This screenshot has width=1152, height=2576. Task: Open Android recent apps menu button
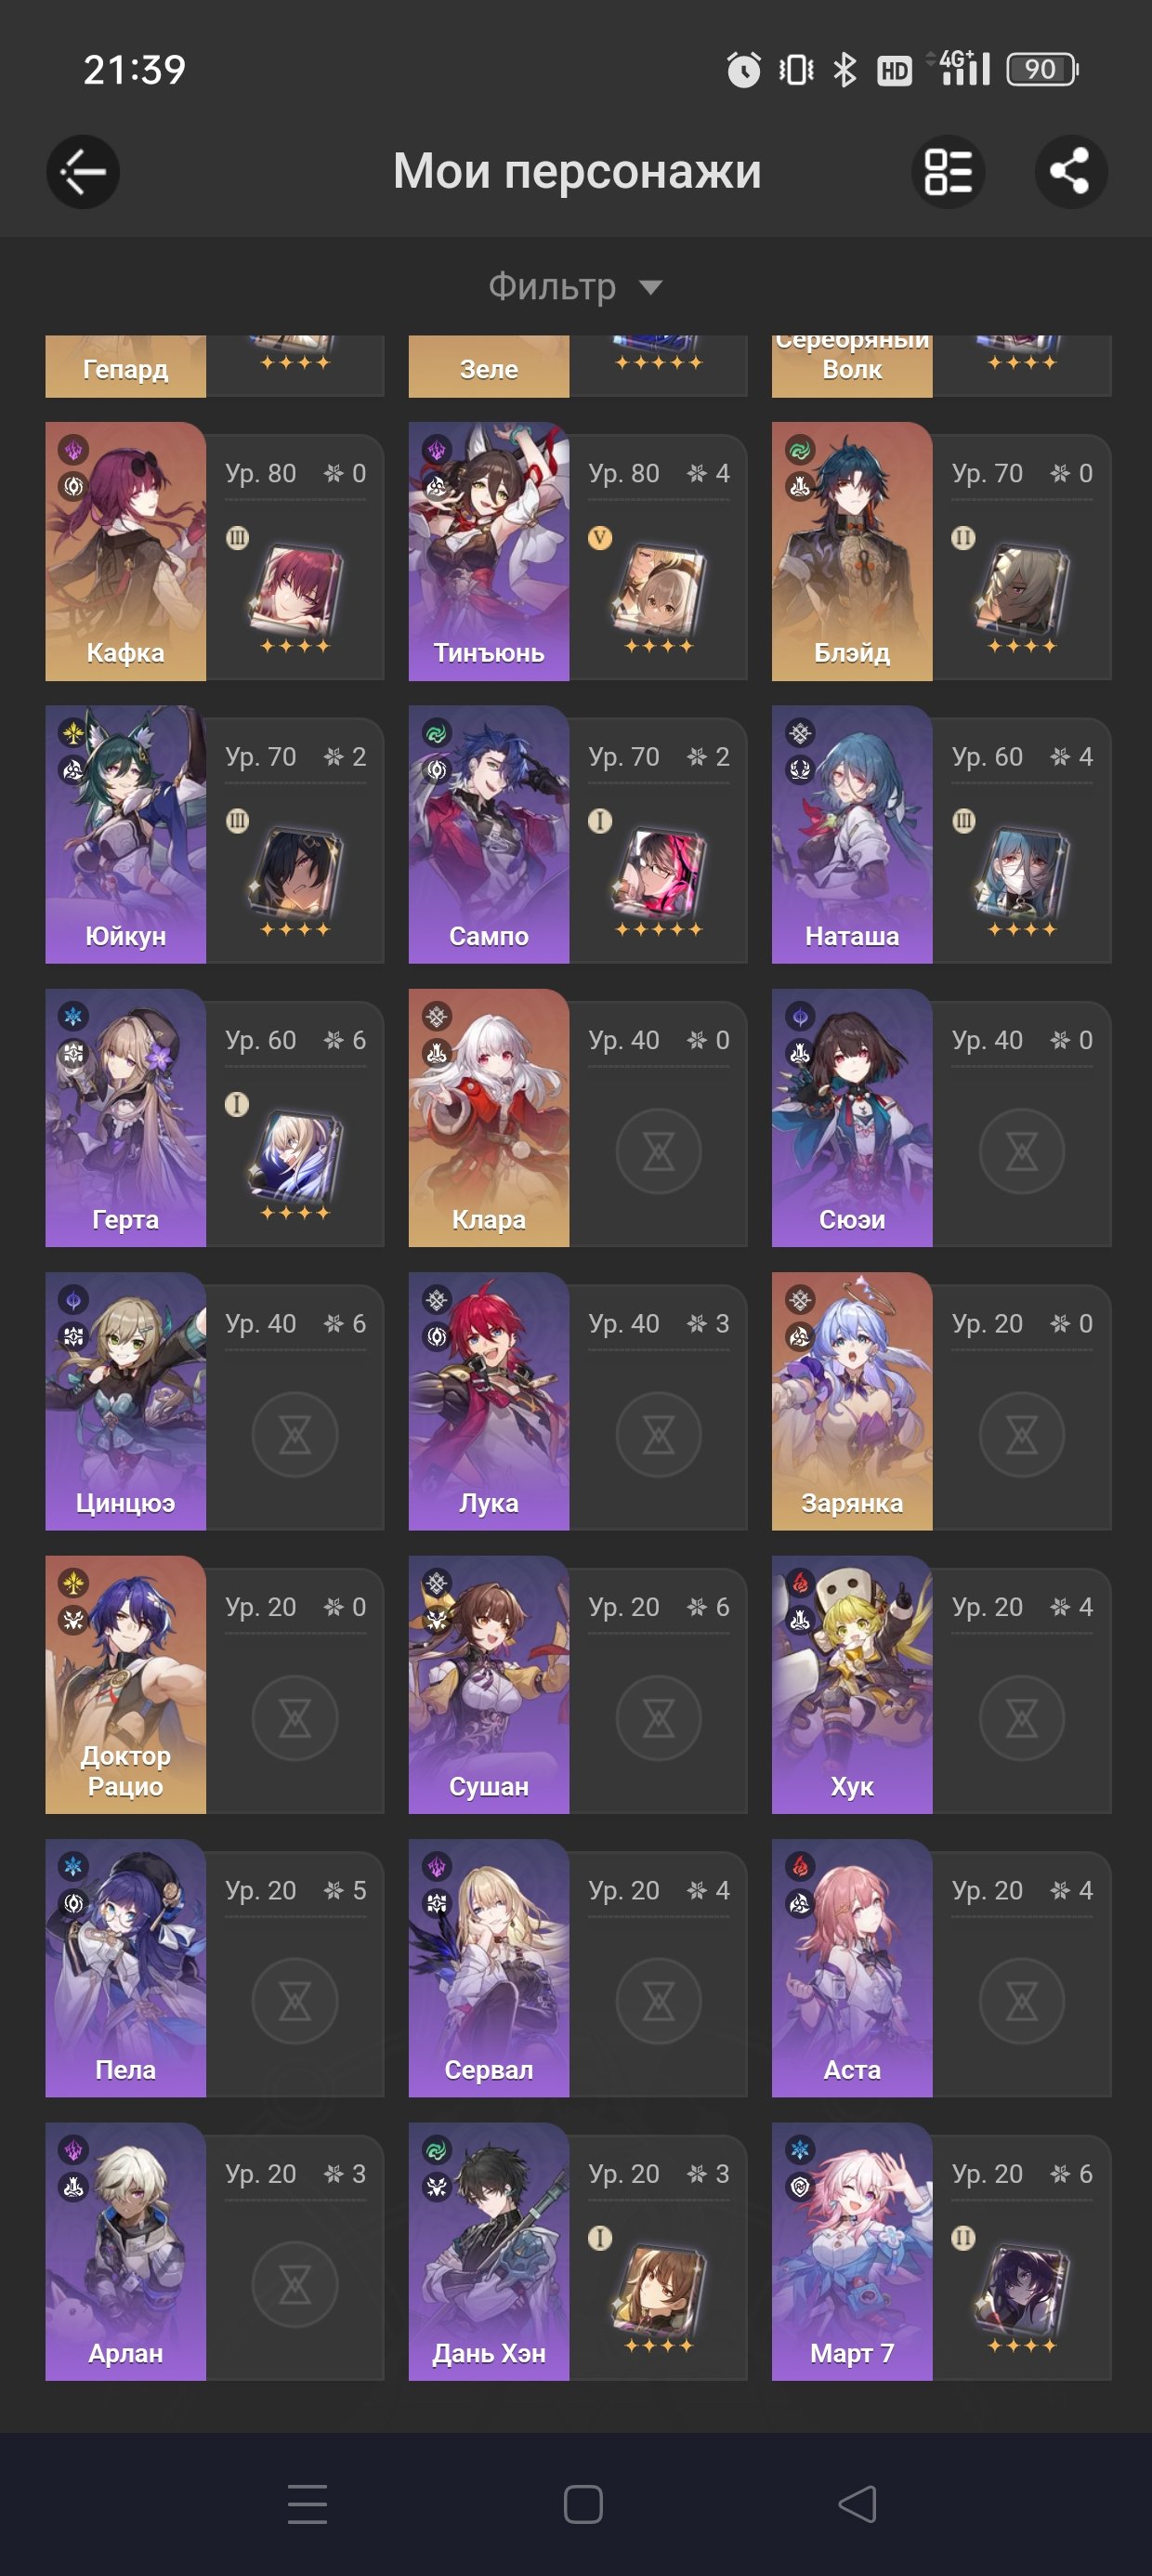click(307, 2504)
